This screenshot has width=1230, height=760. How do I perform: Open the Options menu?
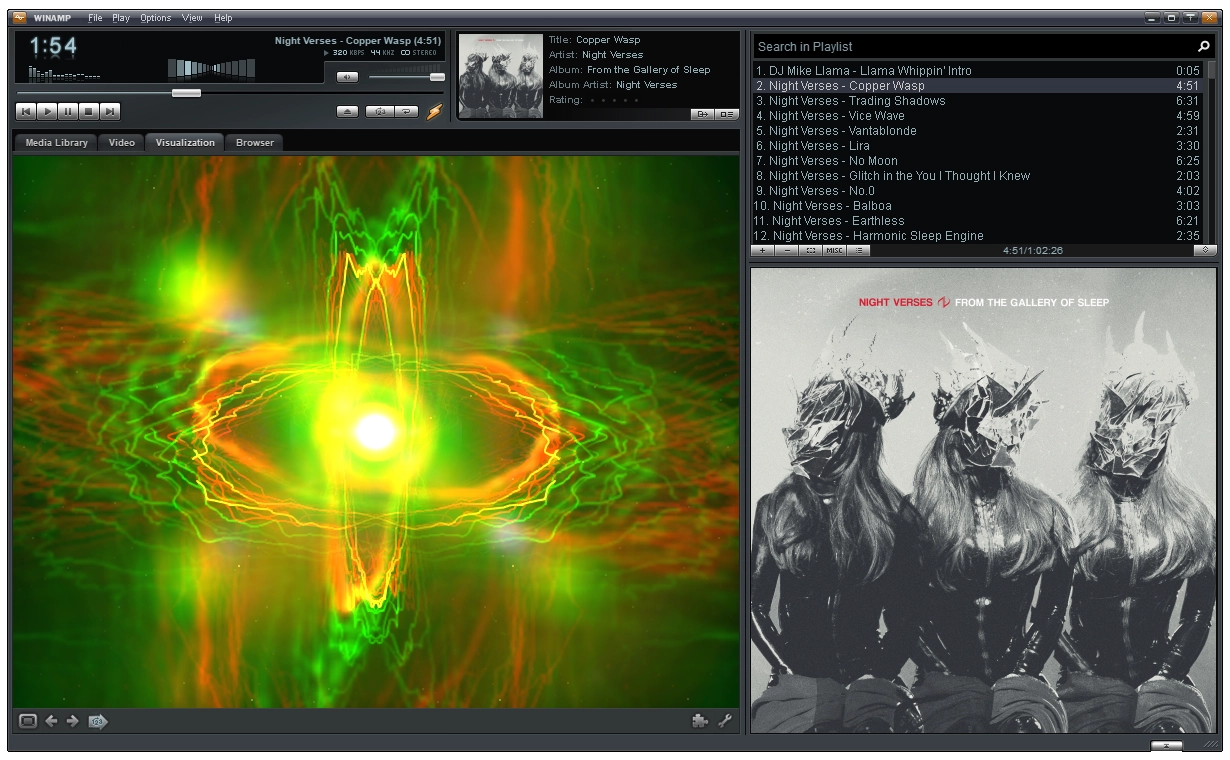pos(155,18)
